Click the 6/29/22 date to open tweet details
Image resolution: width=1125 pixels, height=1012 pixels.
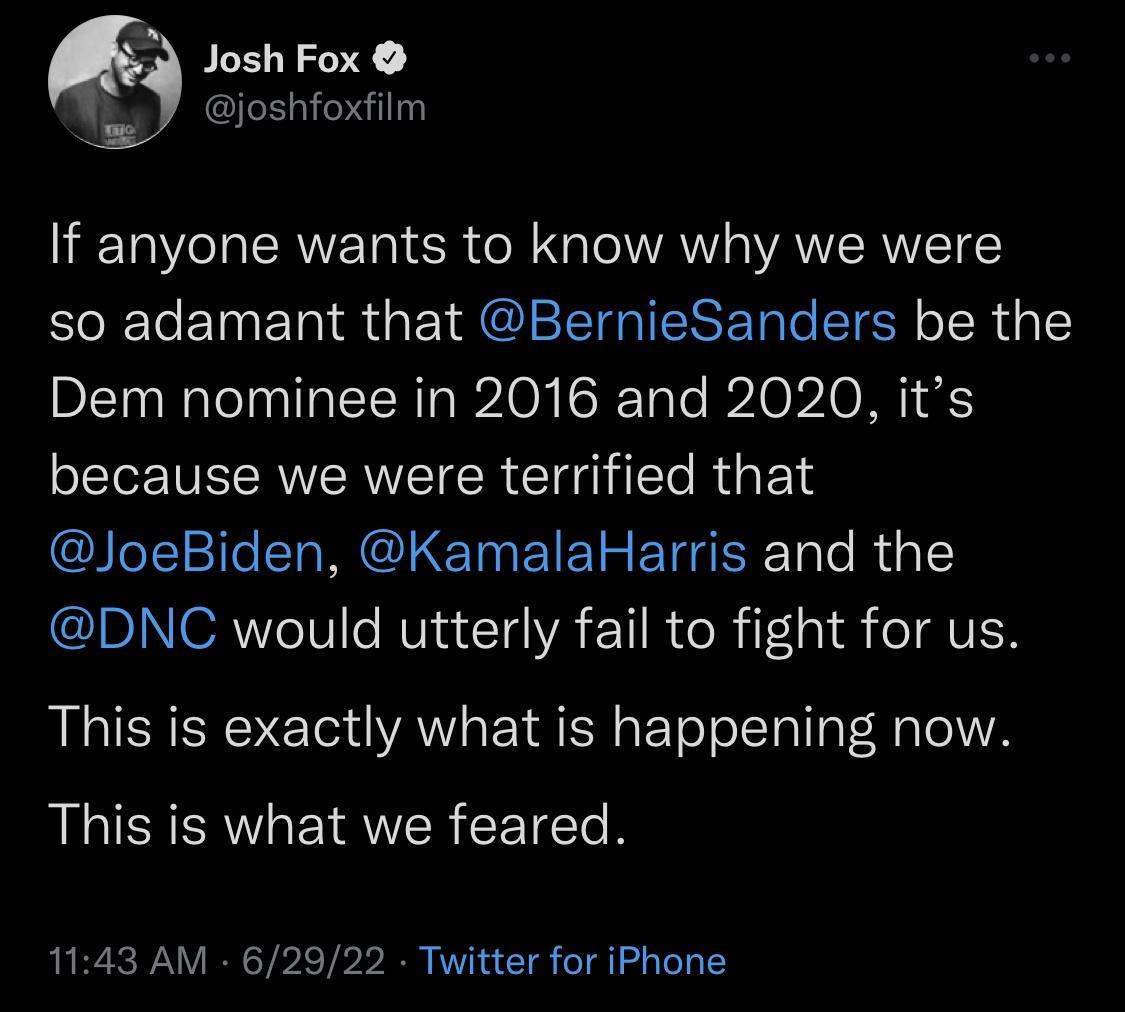point(315,961)
